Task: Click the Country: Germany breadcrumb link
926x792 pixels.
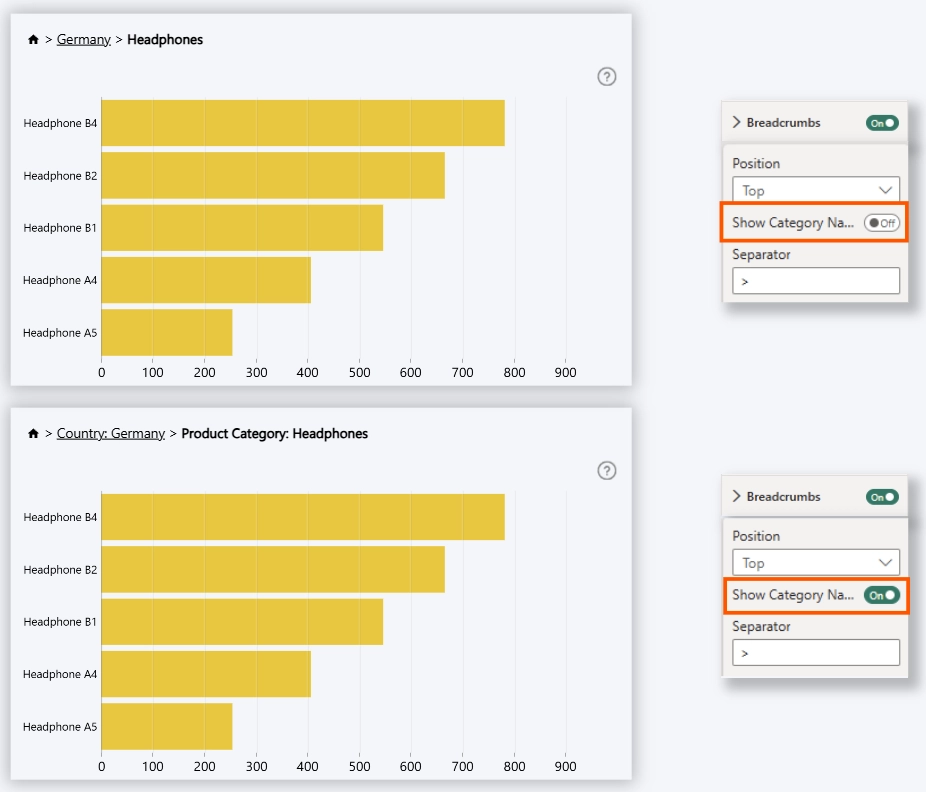Action: (110, 434)
